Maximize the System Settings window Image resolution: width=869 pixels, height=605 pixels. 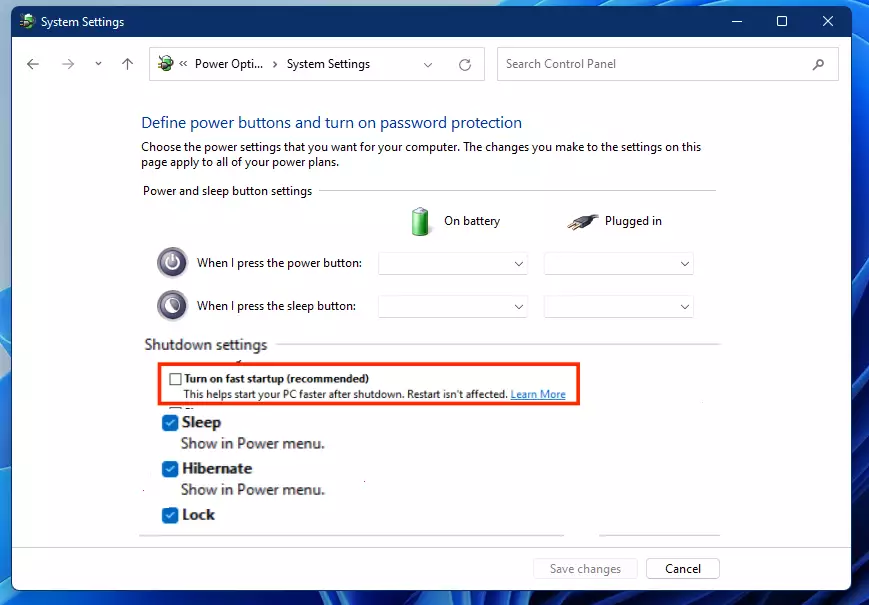point(782,22)
